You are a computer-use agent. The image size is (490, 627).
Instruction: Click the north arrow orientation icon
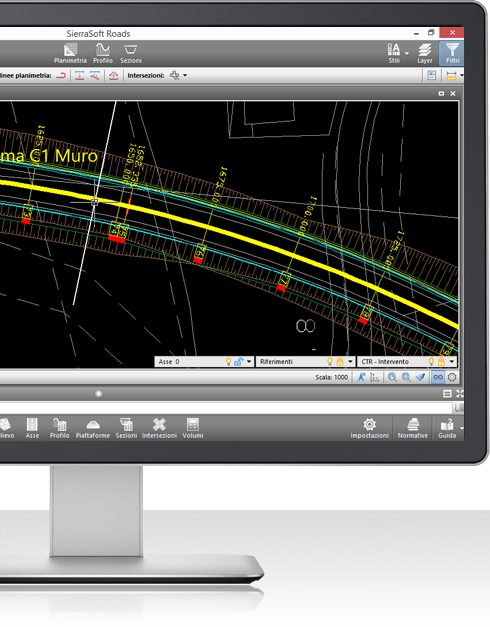coord(361,377)
